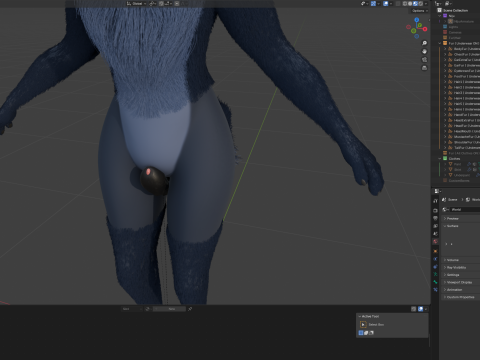Image resolution: width=480 pixels, height=360 pixels.
Task: Click the red X axis on the navigation gizmo
Action: [425, 29]
